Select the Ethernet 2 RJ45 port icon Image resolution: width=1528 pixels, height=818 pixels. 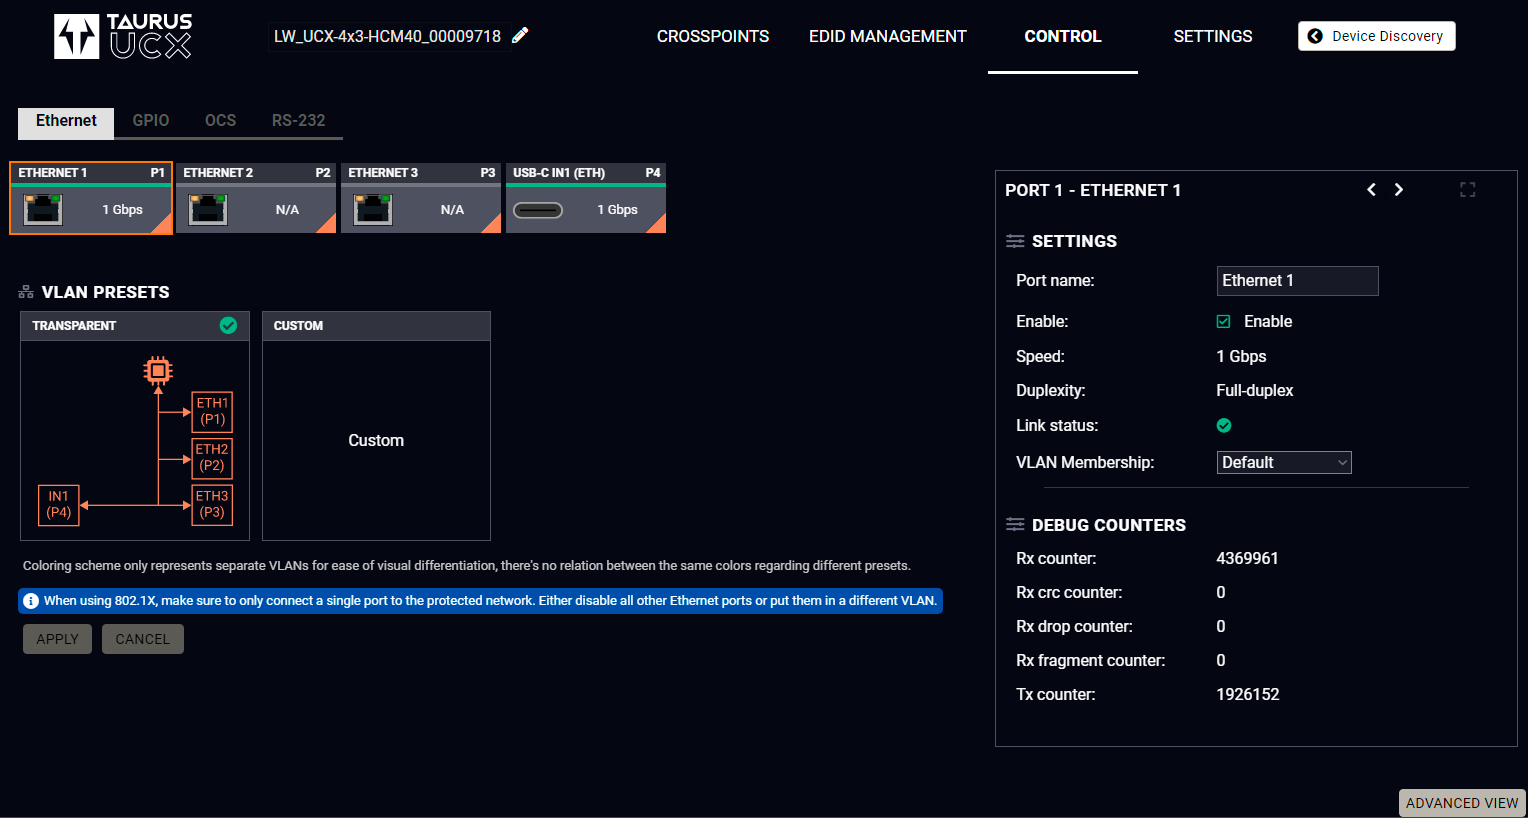tap(208, 210)
